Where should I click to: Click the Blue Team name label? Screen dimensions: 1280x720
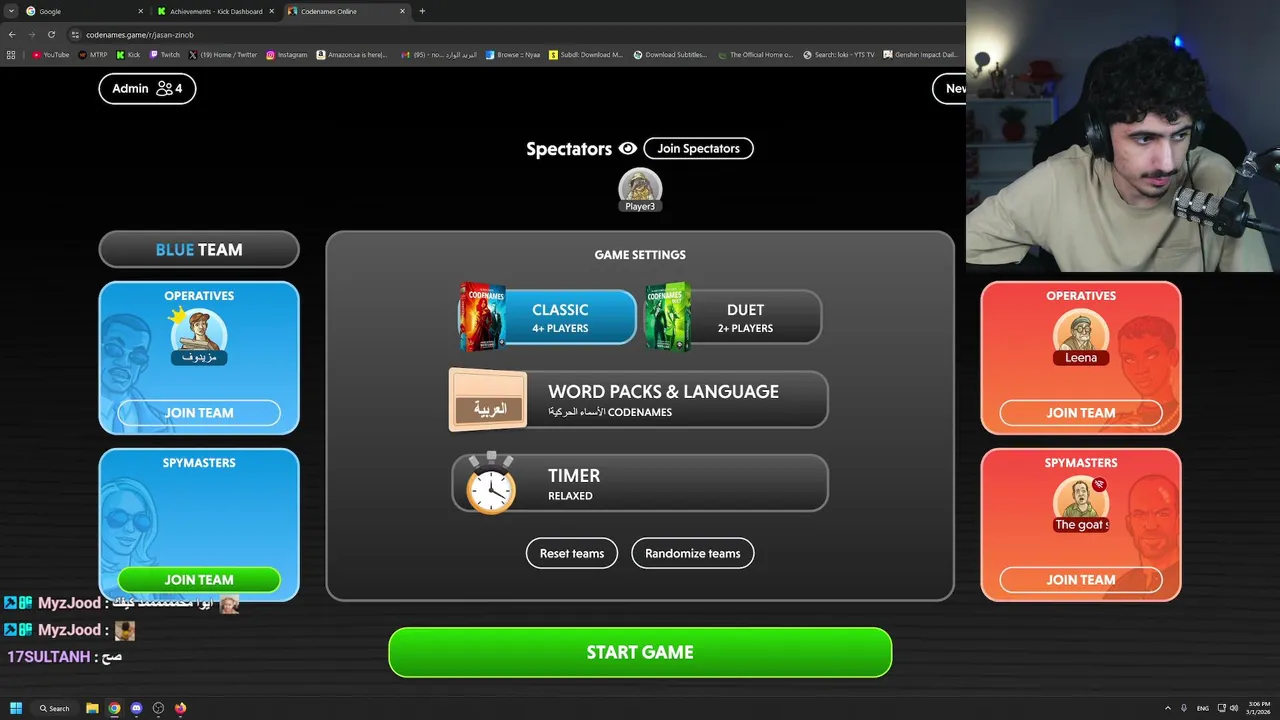point(199,250)
